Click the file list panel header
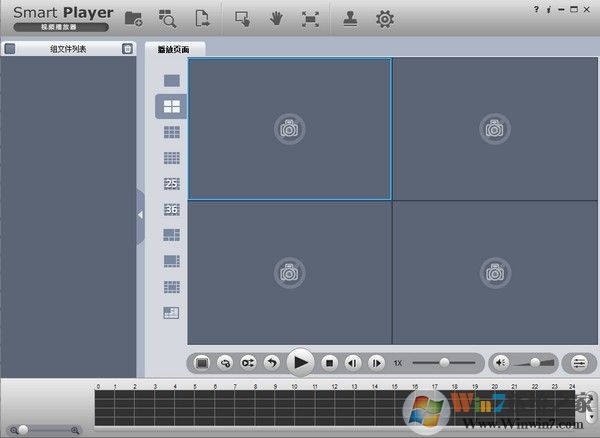This screenshot has height=438, width=600. pyautogui.click(x=68, y=48)
